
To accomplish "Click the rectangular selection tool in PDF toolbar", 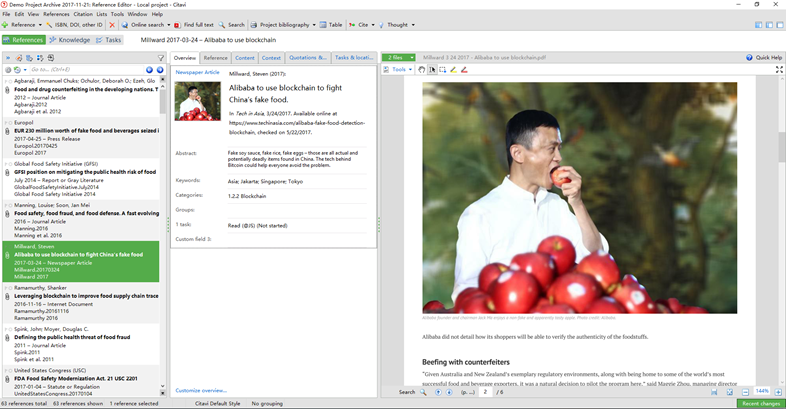I will click(x=443, y=70).
